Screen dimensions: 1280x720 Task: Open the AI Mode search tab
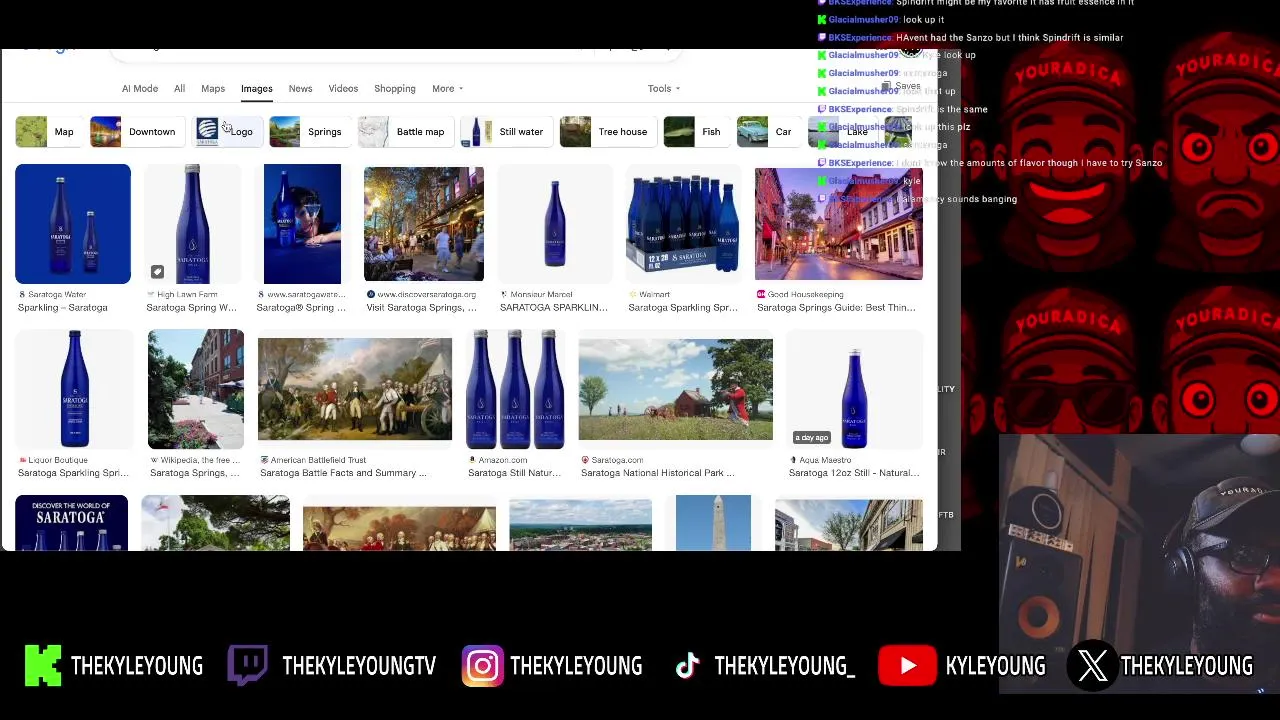(x=140, y=89)
